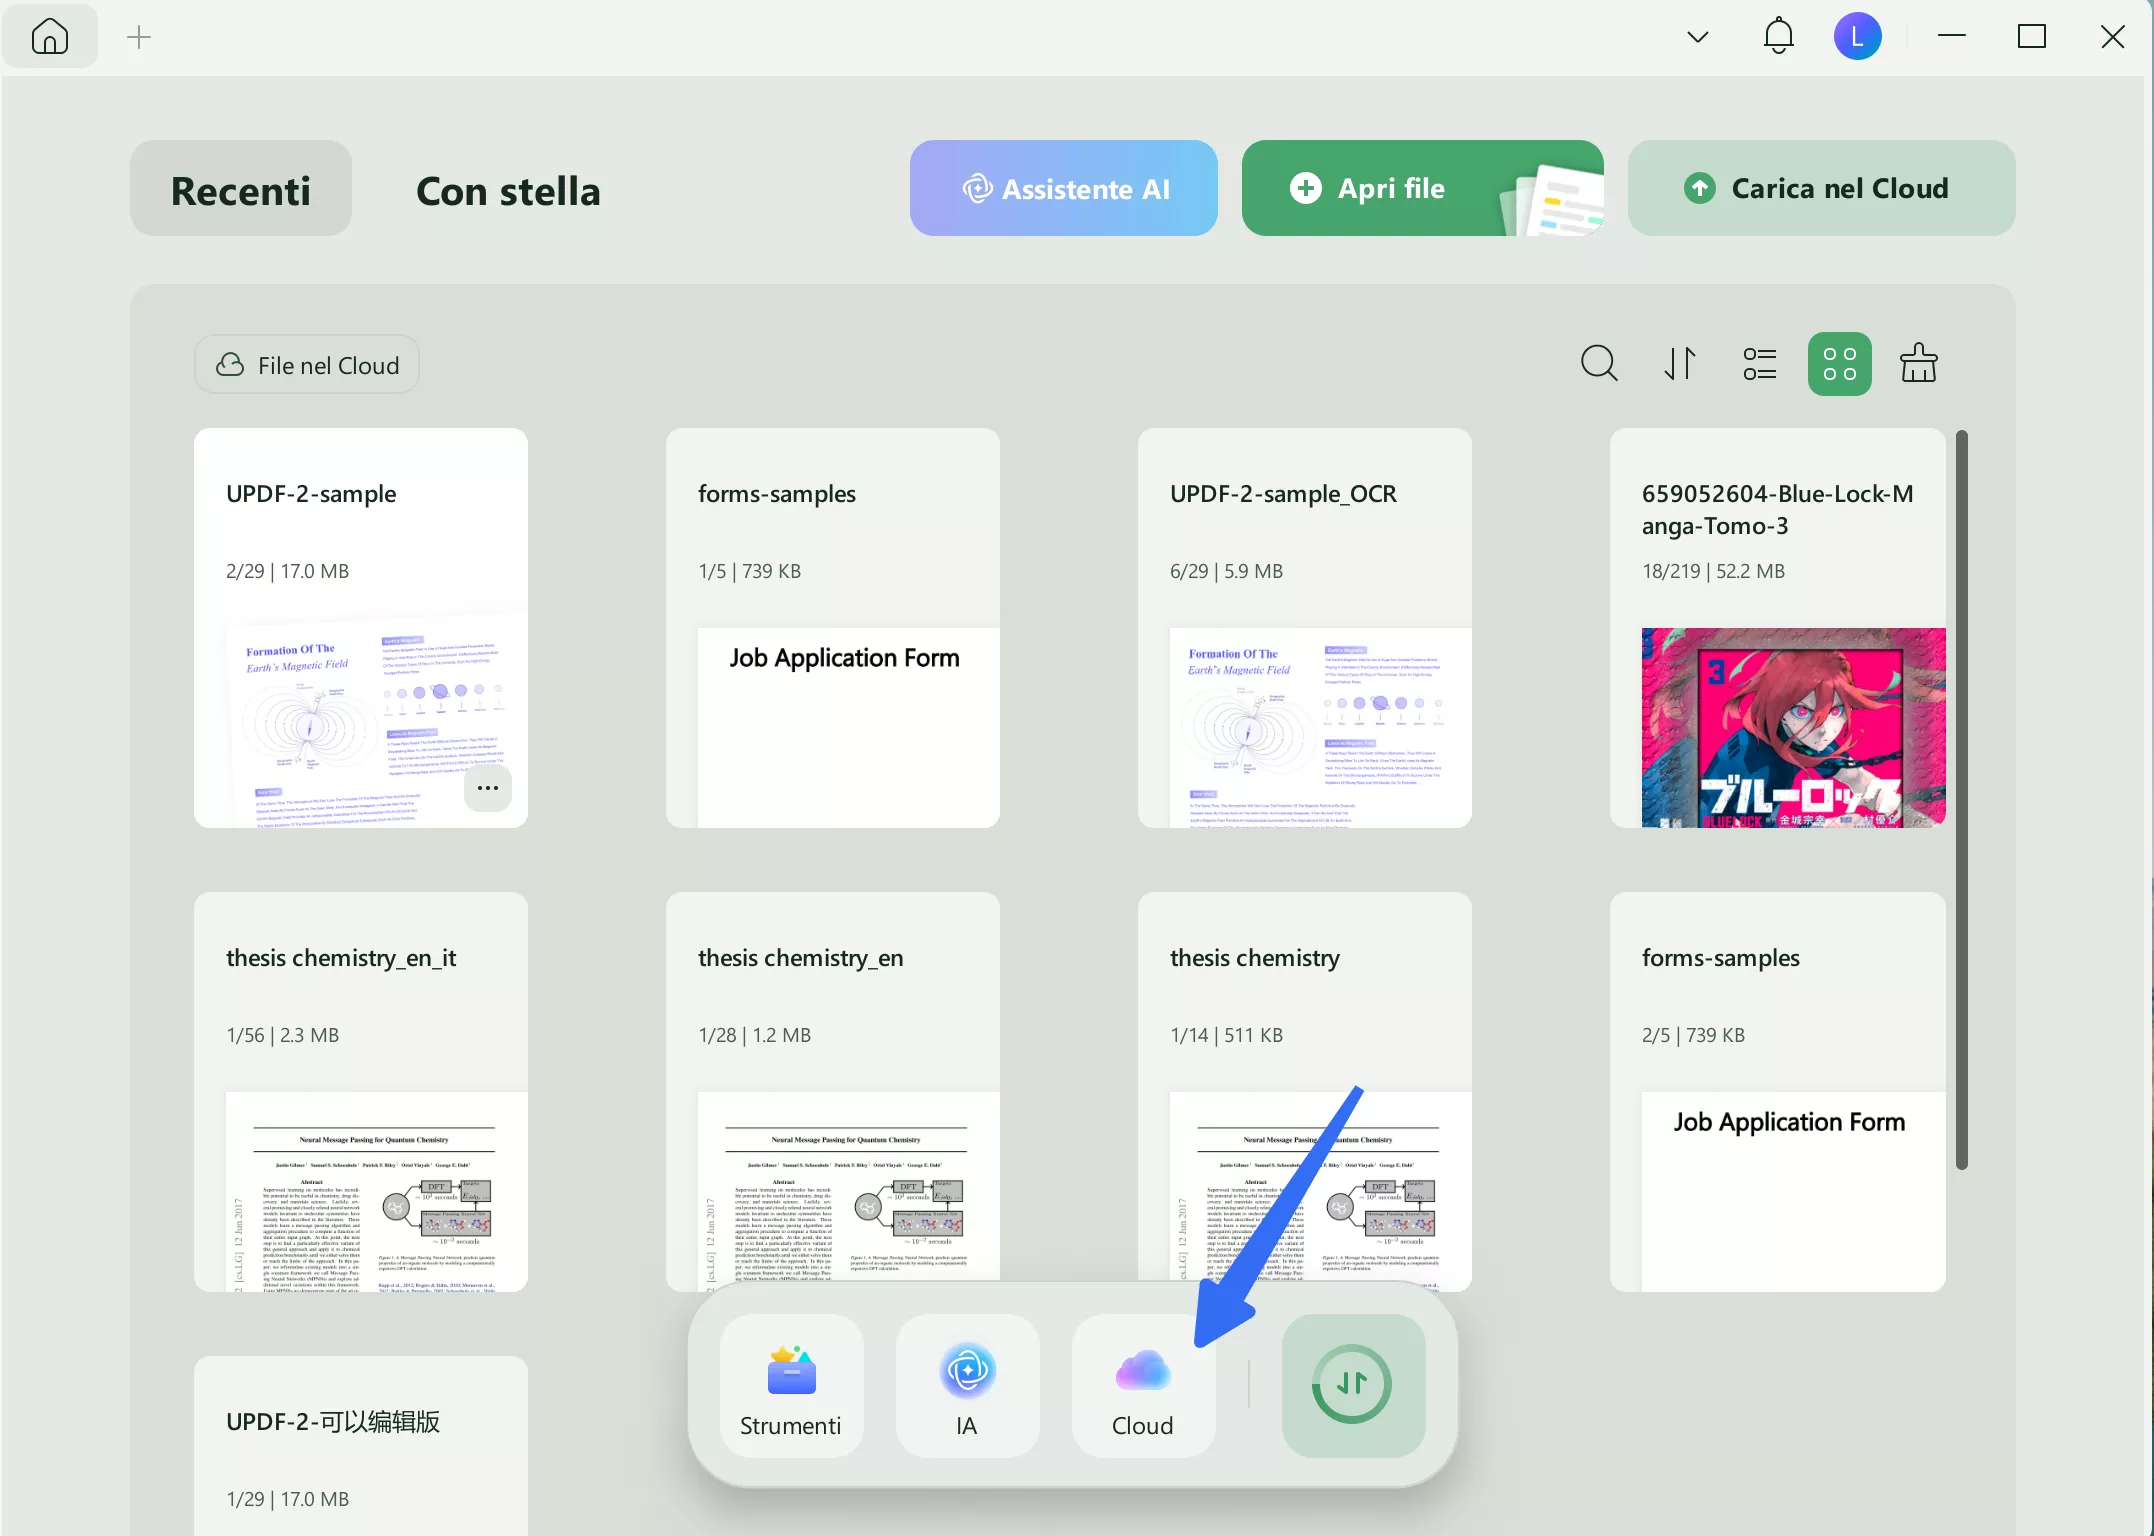Switch to Con stella tab
Screen dimensions: 2154x1536
pyautogui.click(x=508, y=189)
